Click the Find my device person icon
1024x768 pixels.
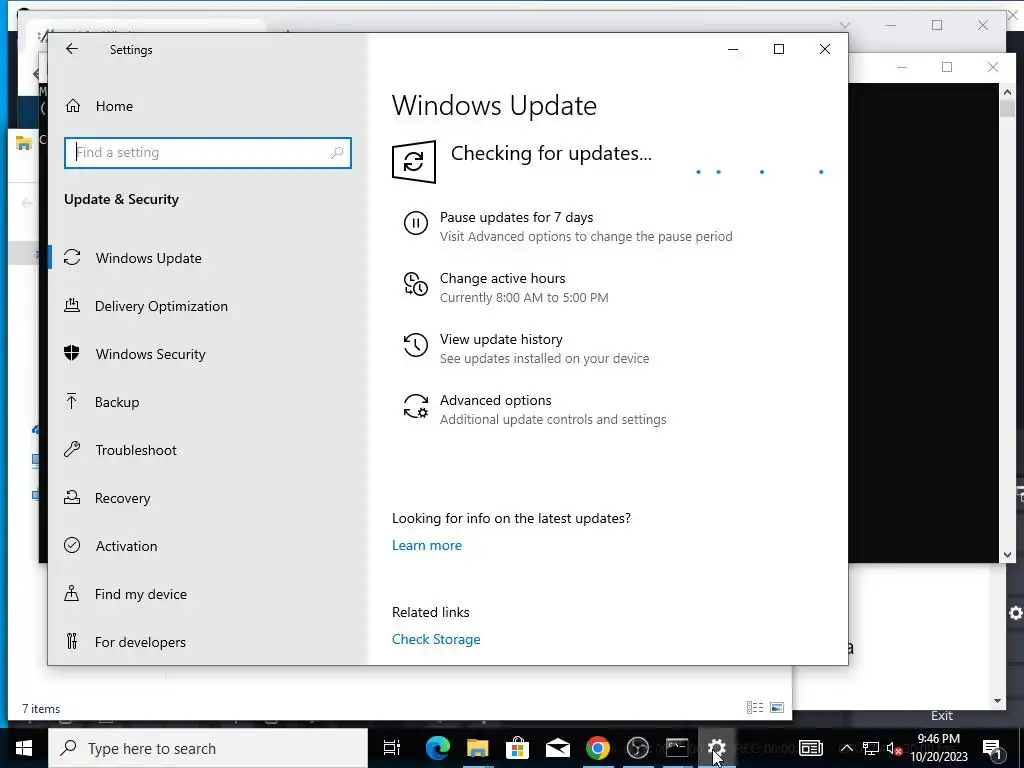(72, 593)
